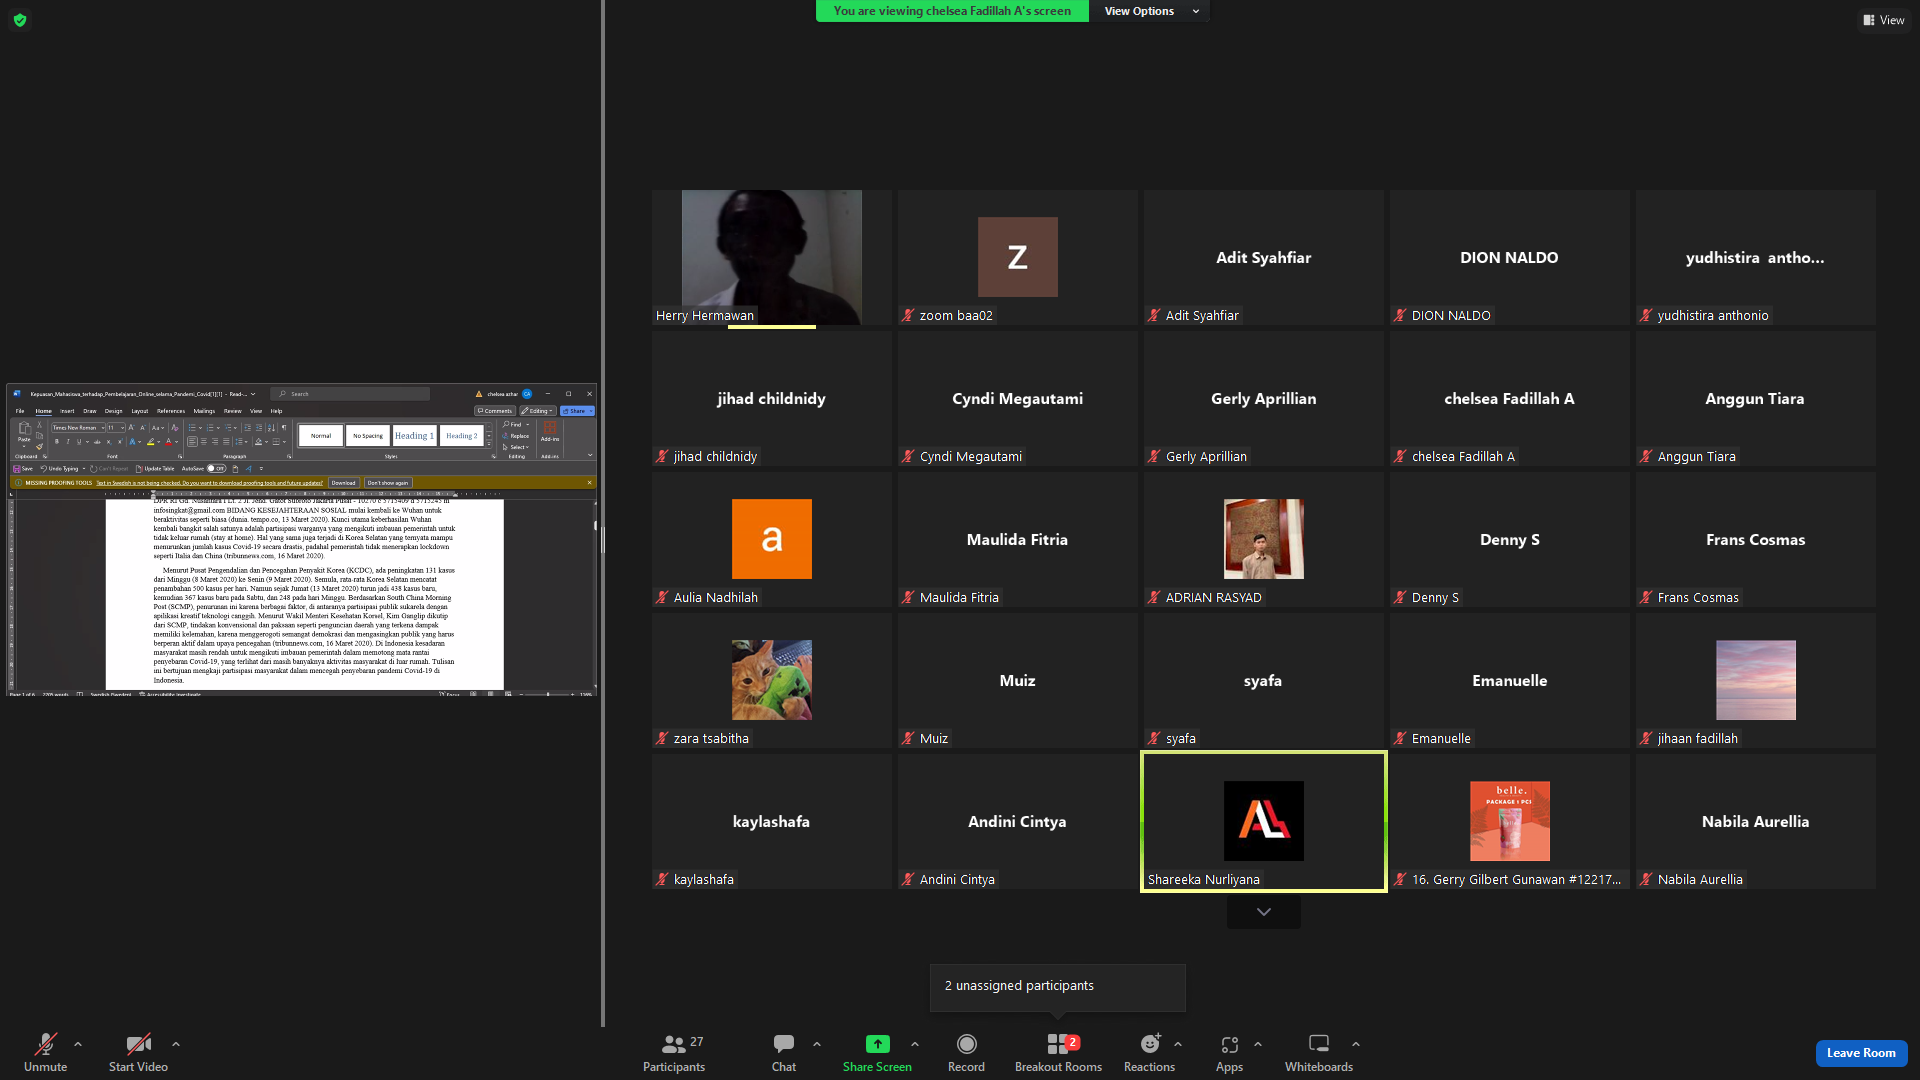Screen dimensions: 1920x1080
Task: Click Comments button in shared Word
Action: coord(495,411)
